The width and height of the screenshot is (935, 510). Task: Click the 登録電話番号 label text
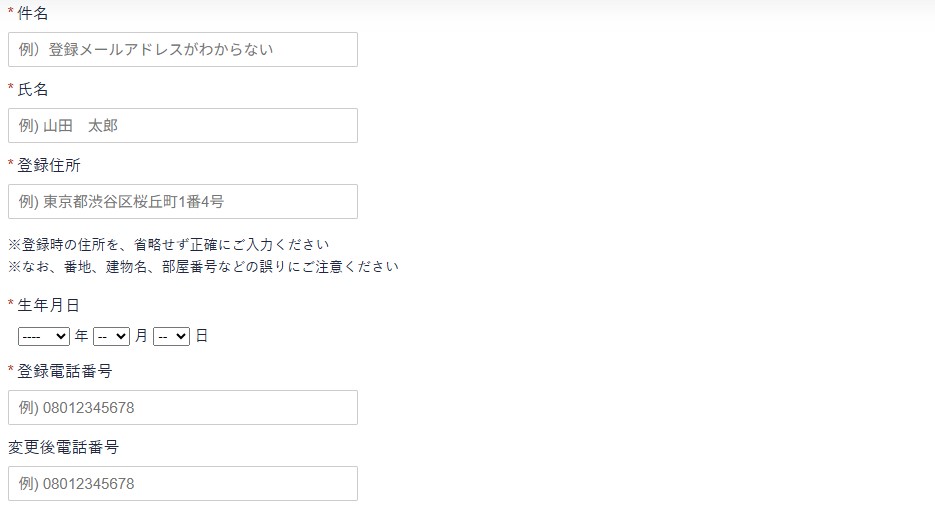click(65, 371)
